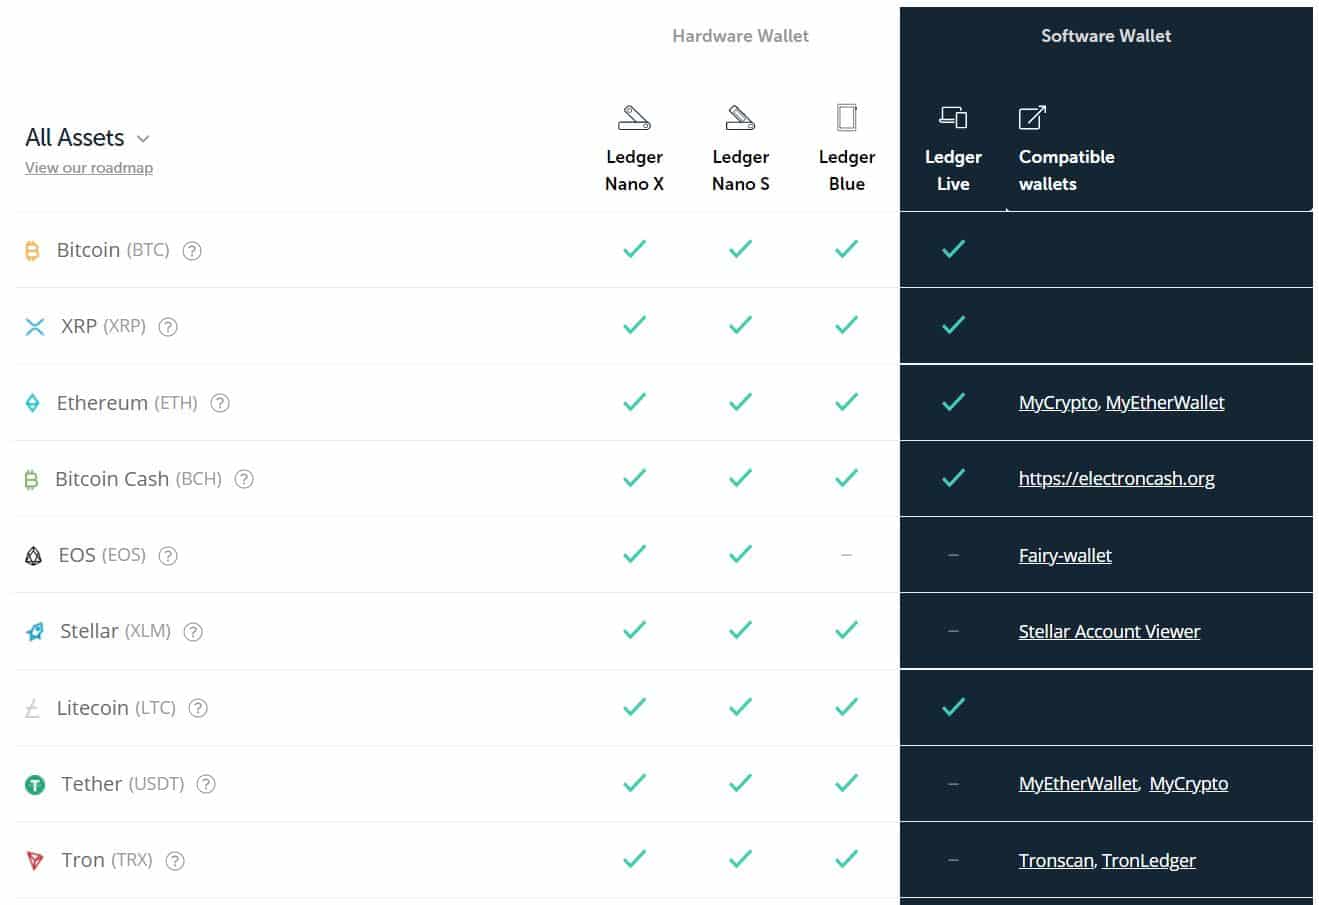Image resolution: width=1319 pixels, height=905 pixels.
Task: Open XRP help question mark
Action: (x=168, y=327)
